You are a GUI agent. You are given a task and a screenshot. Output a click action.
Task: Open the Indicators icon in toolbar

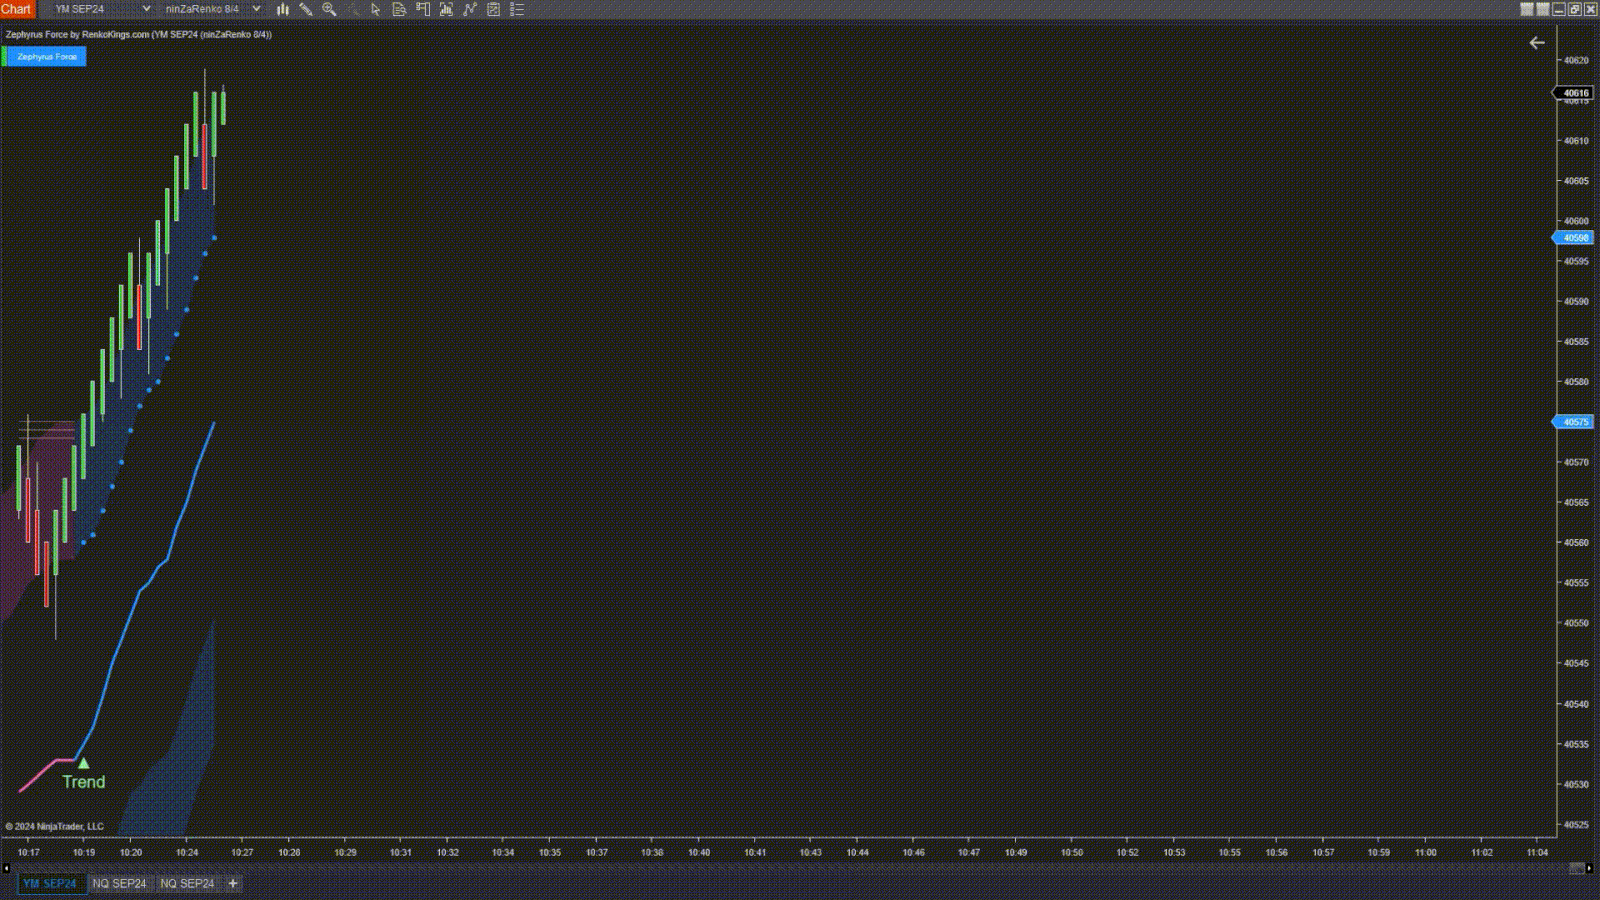[446, 9]
